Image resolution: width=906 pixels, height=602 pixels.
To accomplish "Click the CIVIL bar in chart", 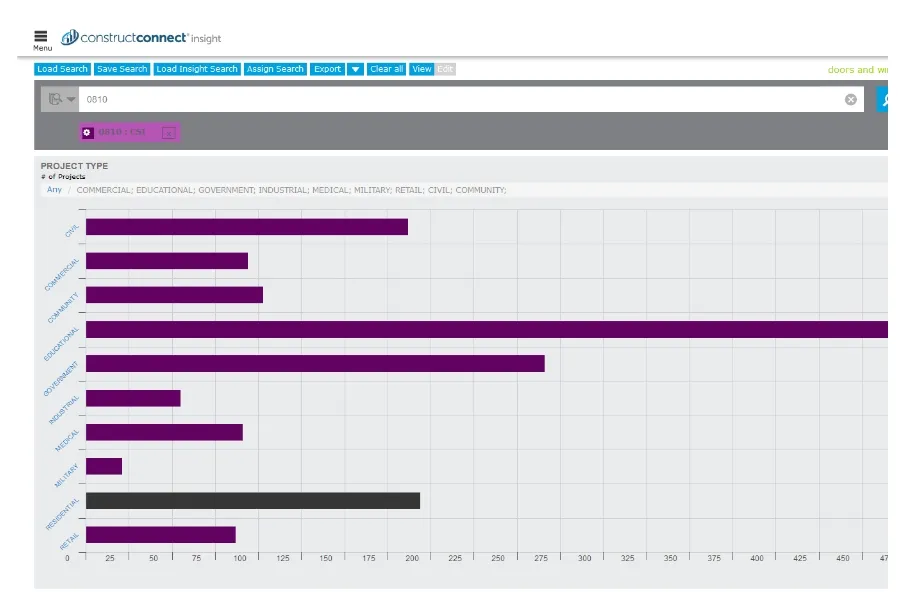I will (x=247, y=226).
